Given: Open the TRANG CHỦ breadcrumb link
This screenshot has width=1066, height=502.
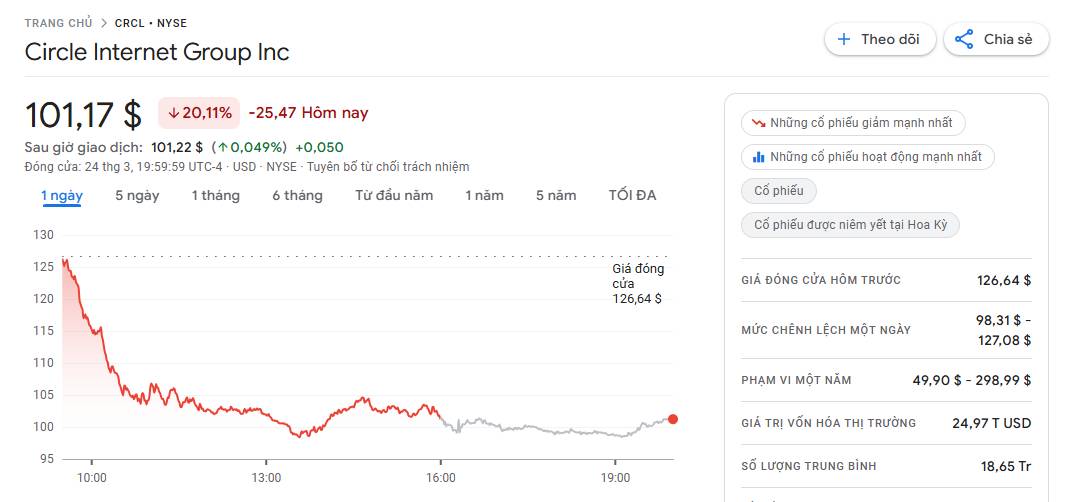Looking at the screenshot, I should coord(58,23).
